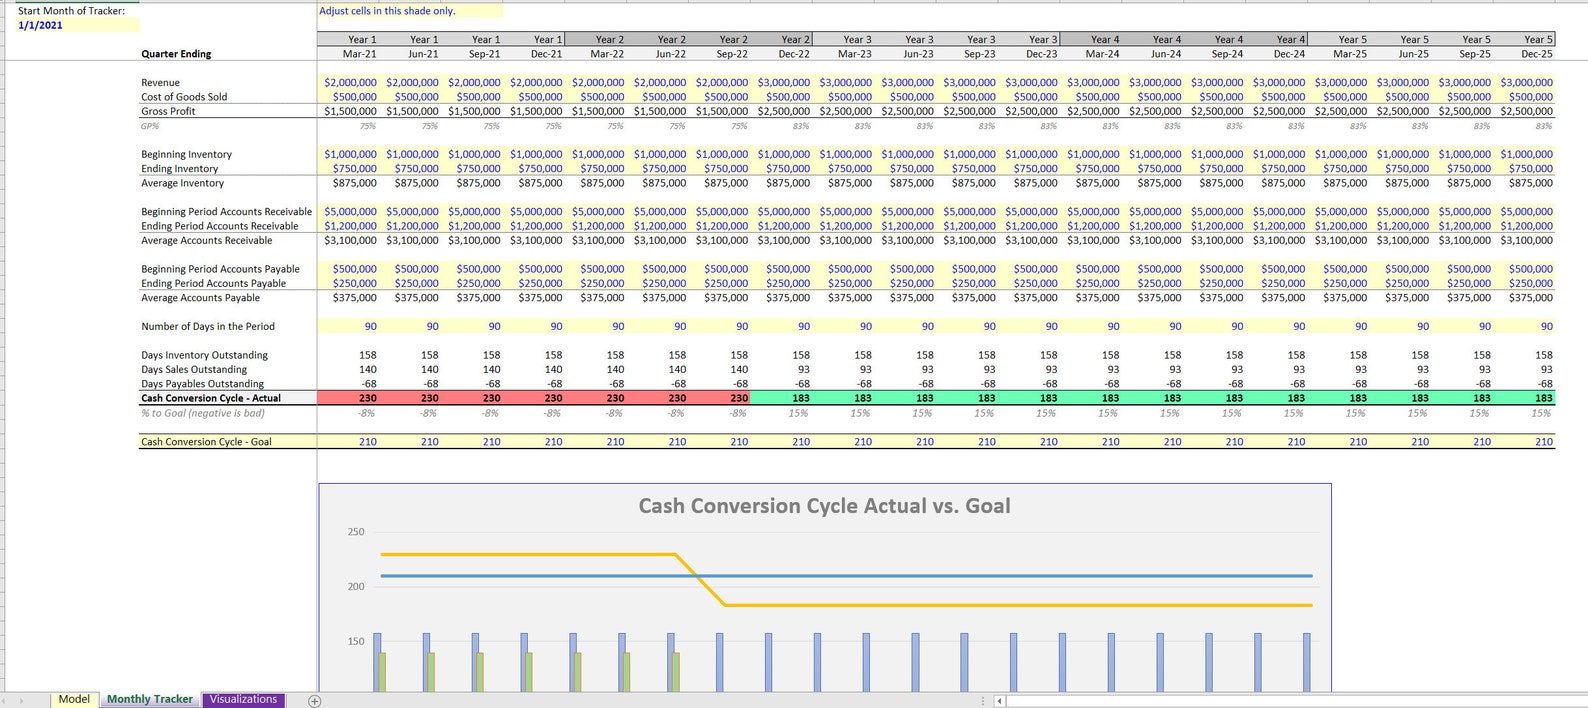Select the '% to Goal (negative is bad)' label

tap(203, 413)
